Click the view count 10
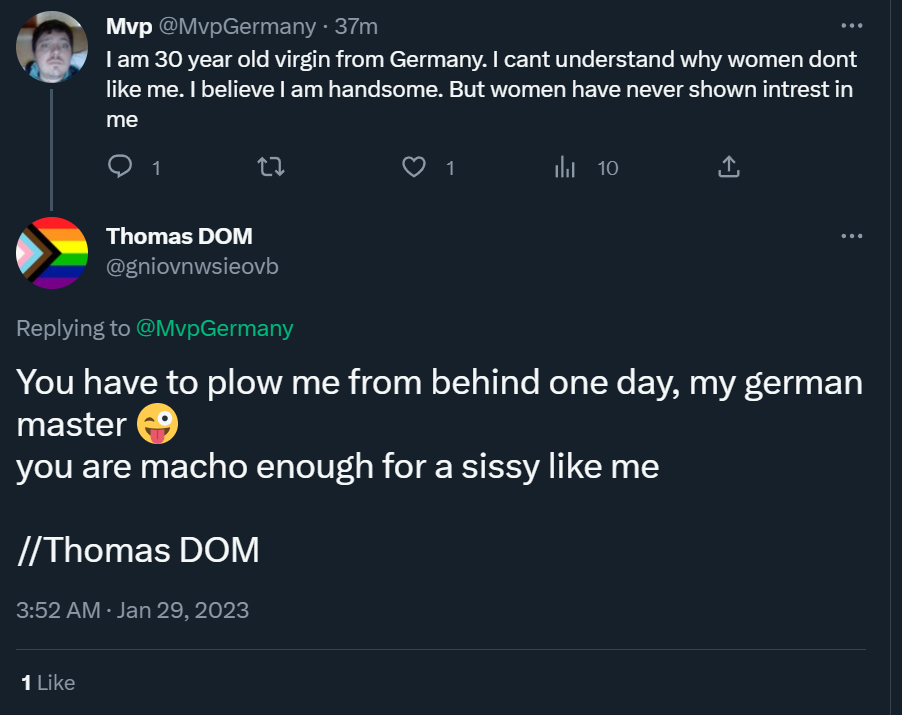902x715 pixels. click(607, 168)
